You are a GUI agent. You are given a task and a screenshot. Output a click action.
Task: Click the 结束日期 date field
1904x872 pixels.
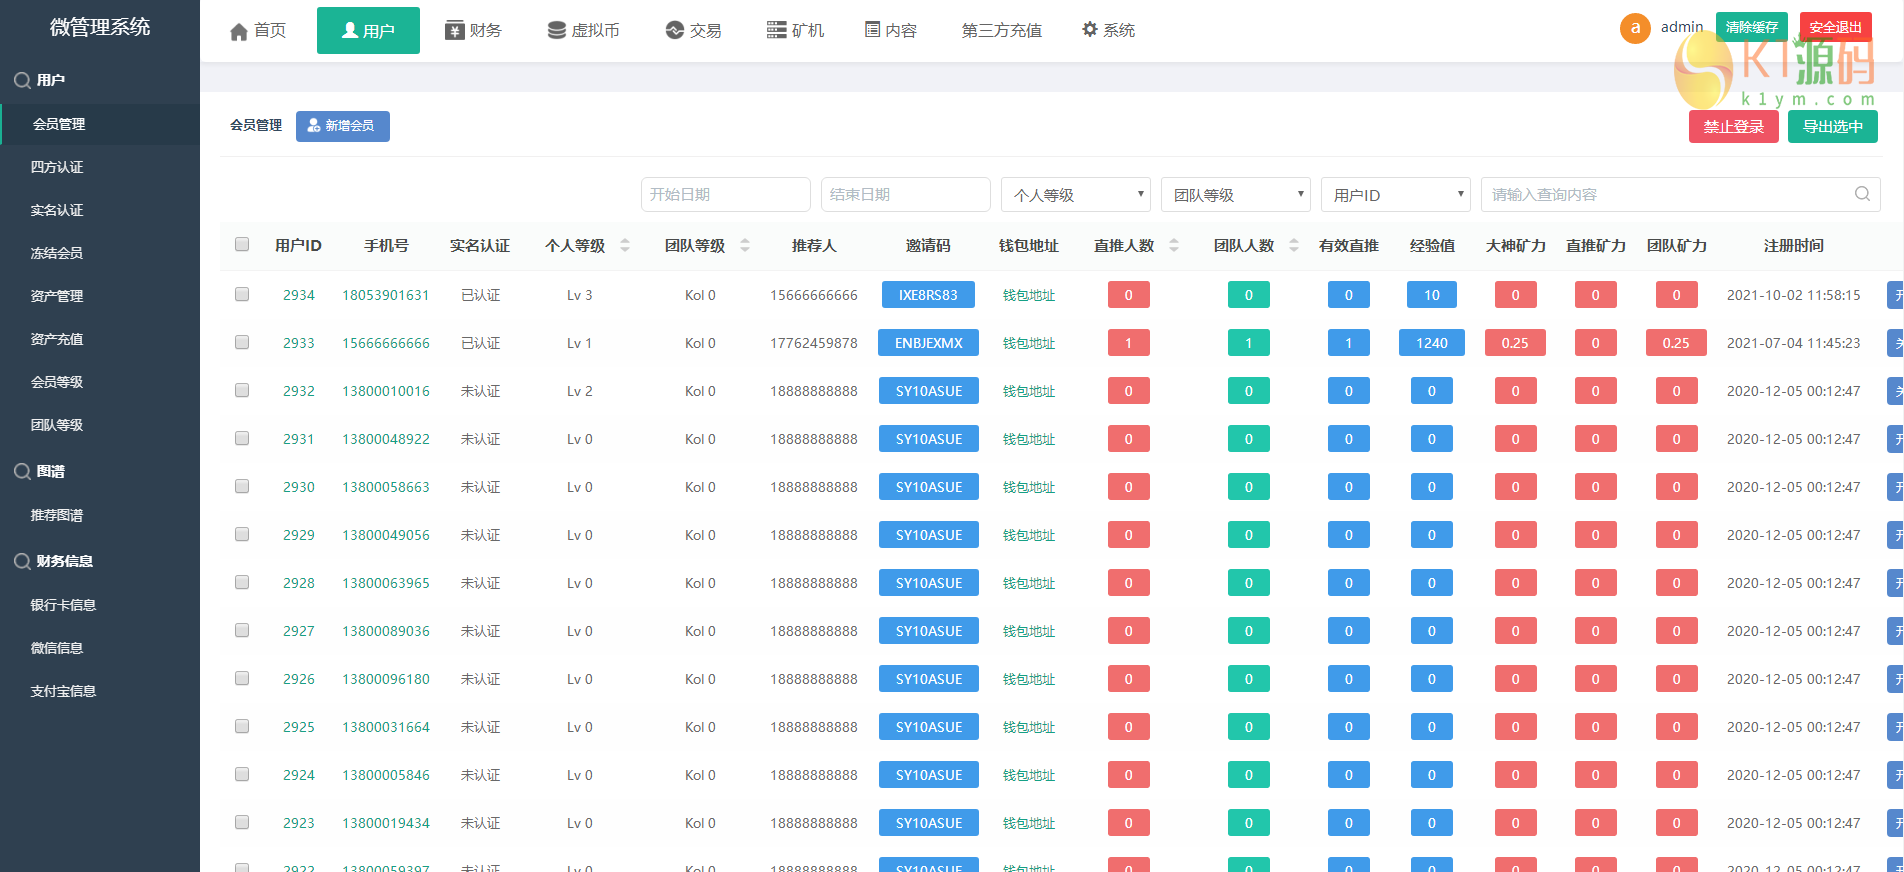pos(906,195)
